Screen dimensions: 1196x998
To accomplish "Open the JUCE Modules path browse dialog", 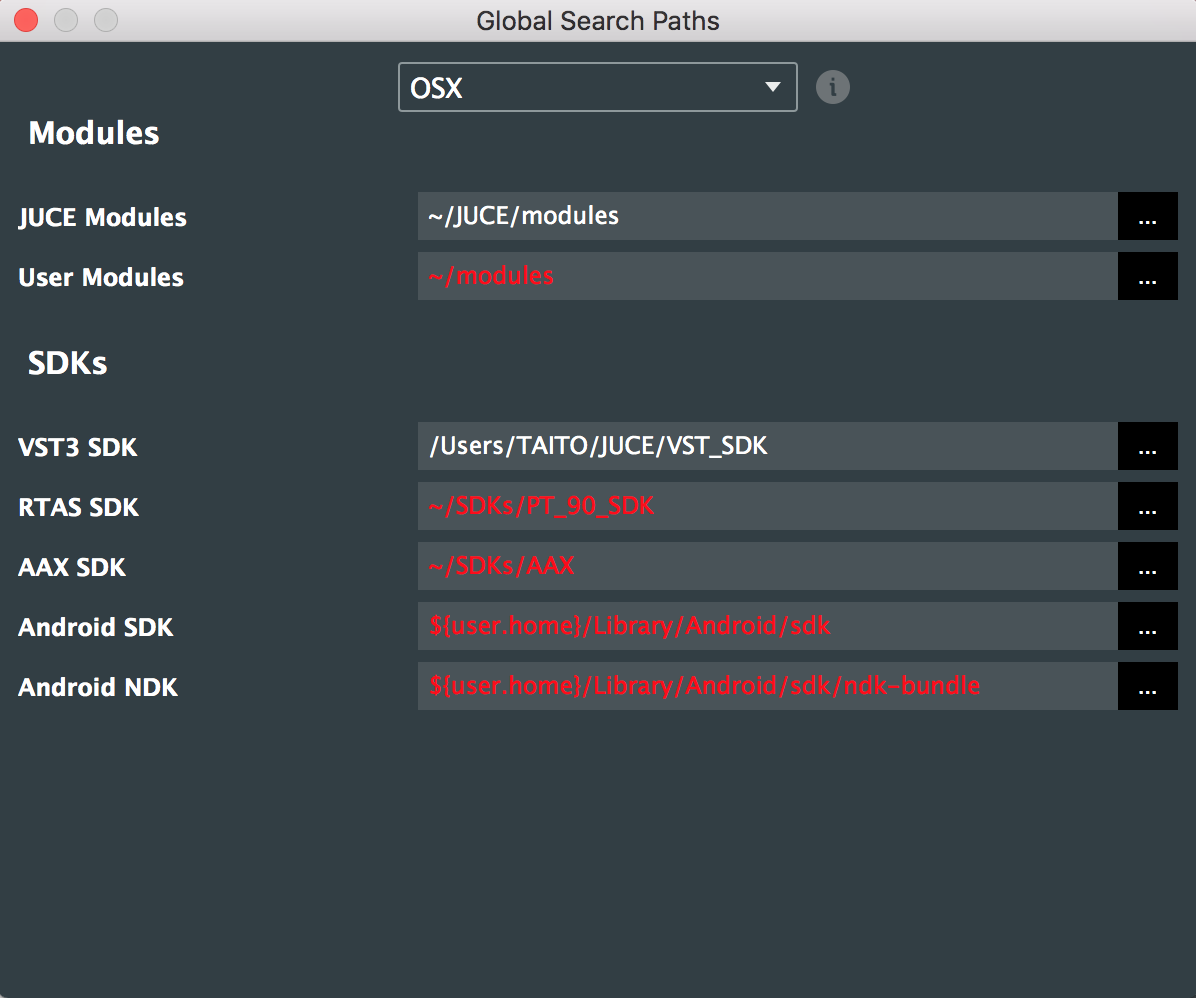I will tap(1147, 216).
